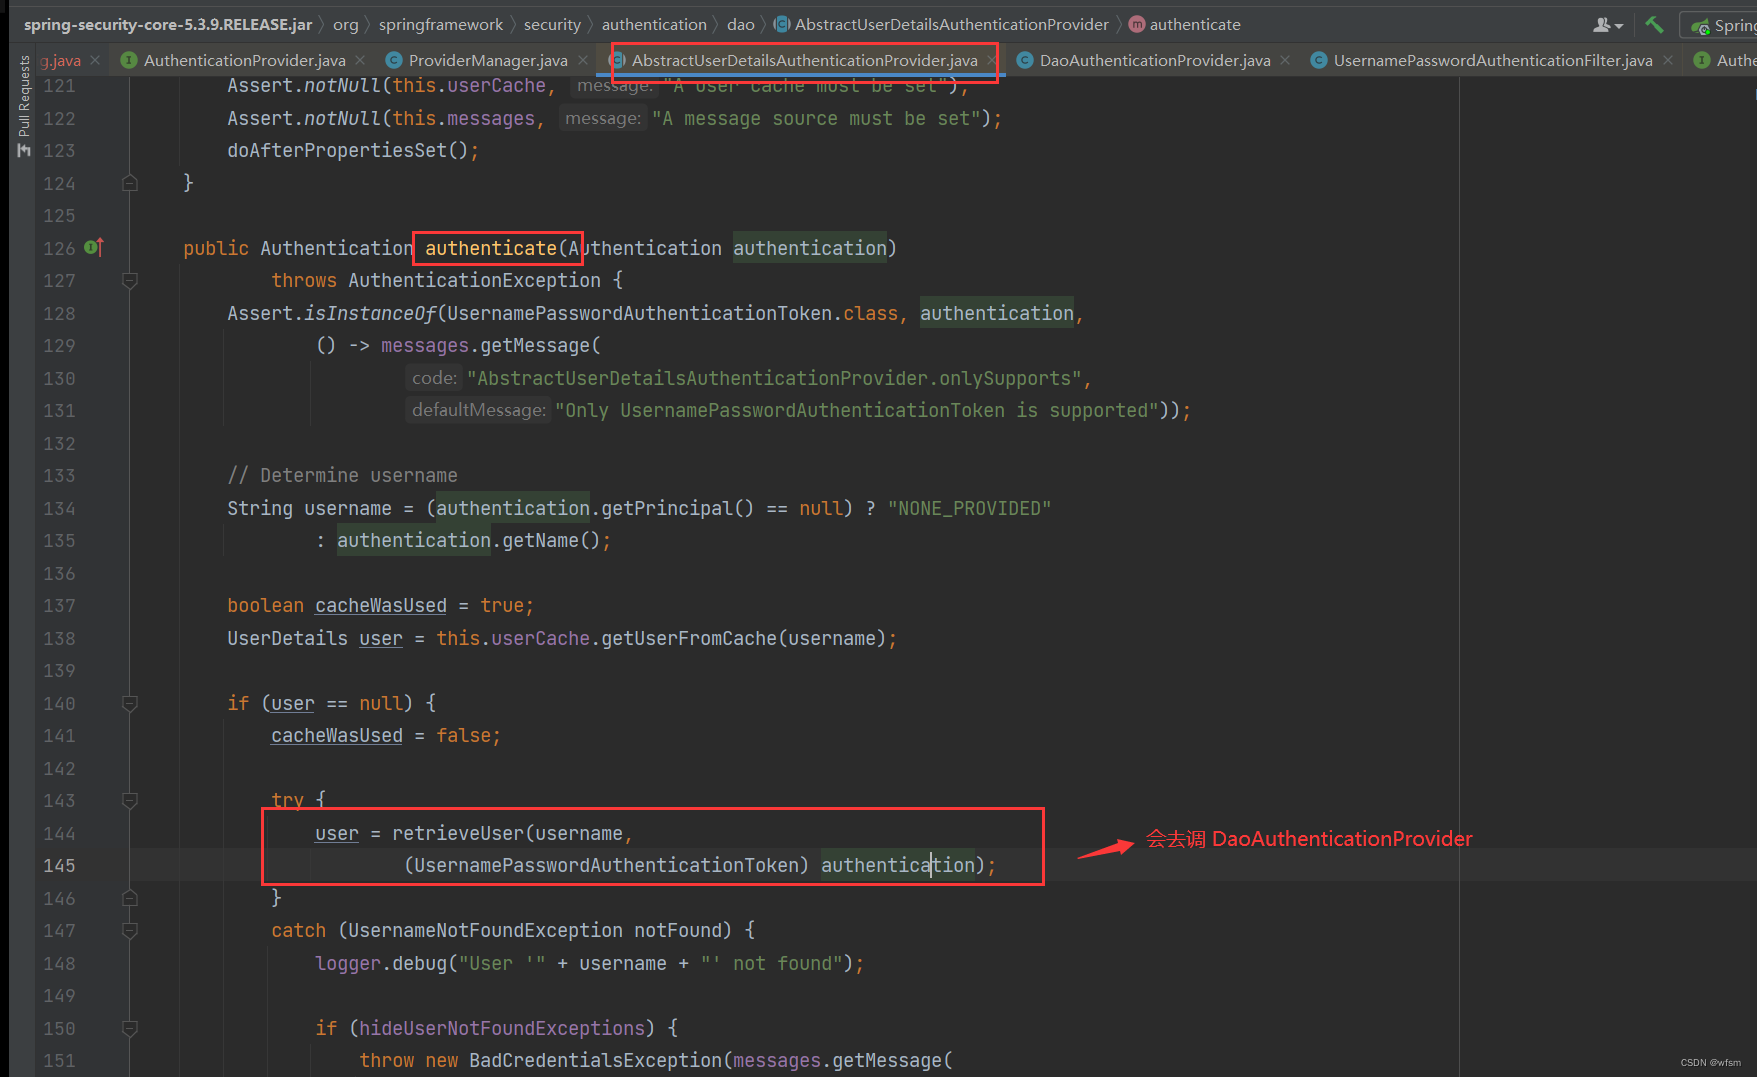Open the Pull Requests tool window

tap(24, 107)
